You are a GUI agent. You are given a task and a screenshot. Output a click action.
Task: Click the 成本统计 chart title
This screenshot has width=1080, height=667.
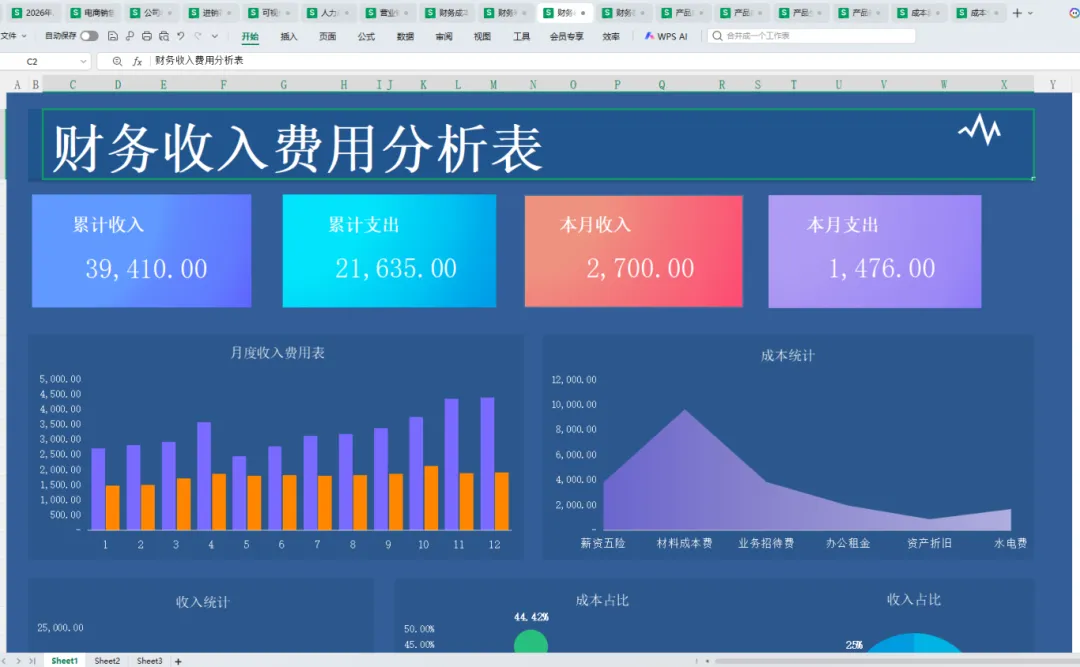[787, 356]
